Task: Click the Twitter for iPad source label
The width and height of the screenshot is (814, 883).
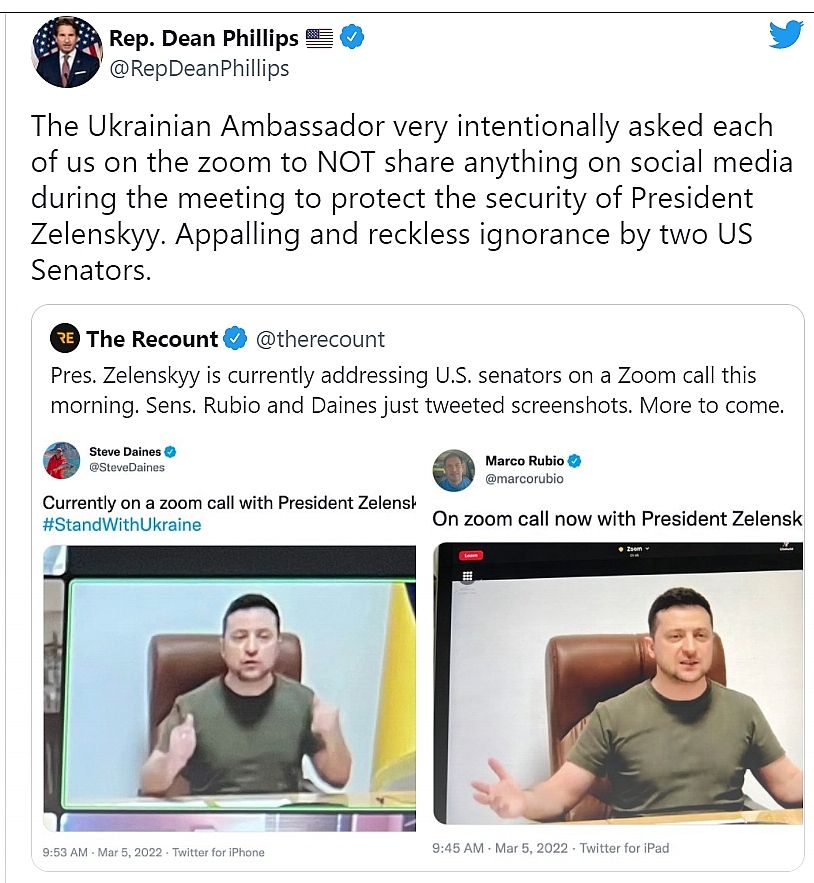Action: 624,848
